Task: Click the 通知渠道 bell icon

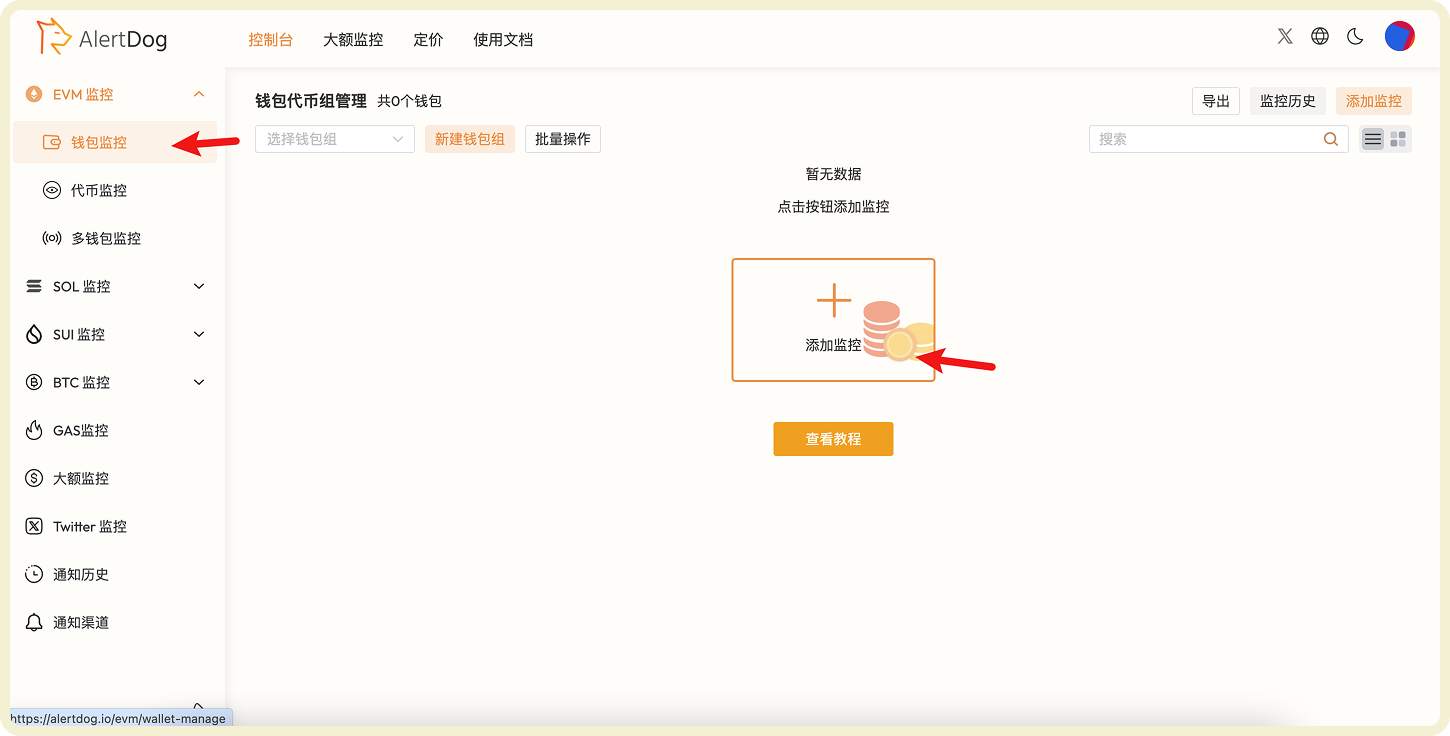Action: click(33, 622)
